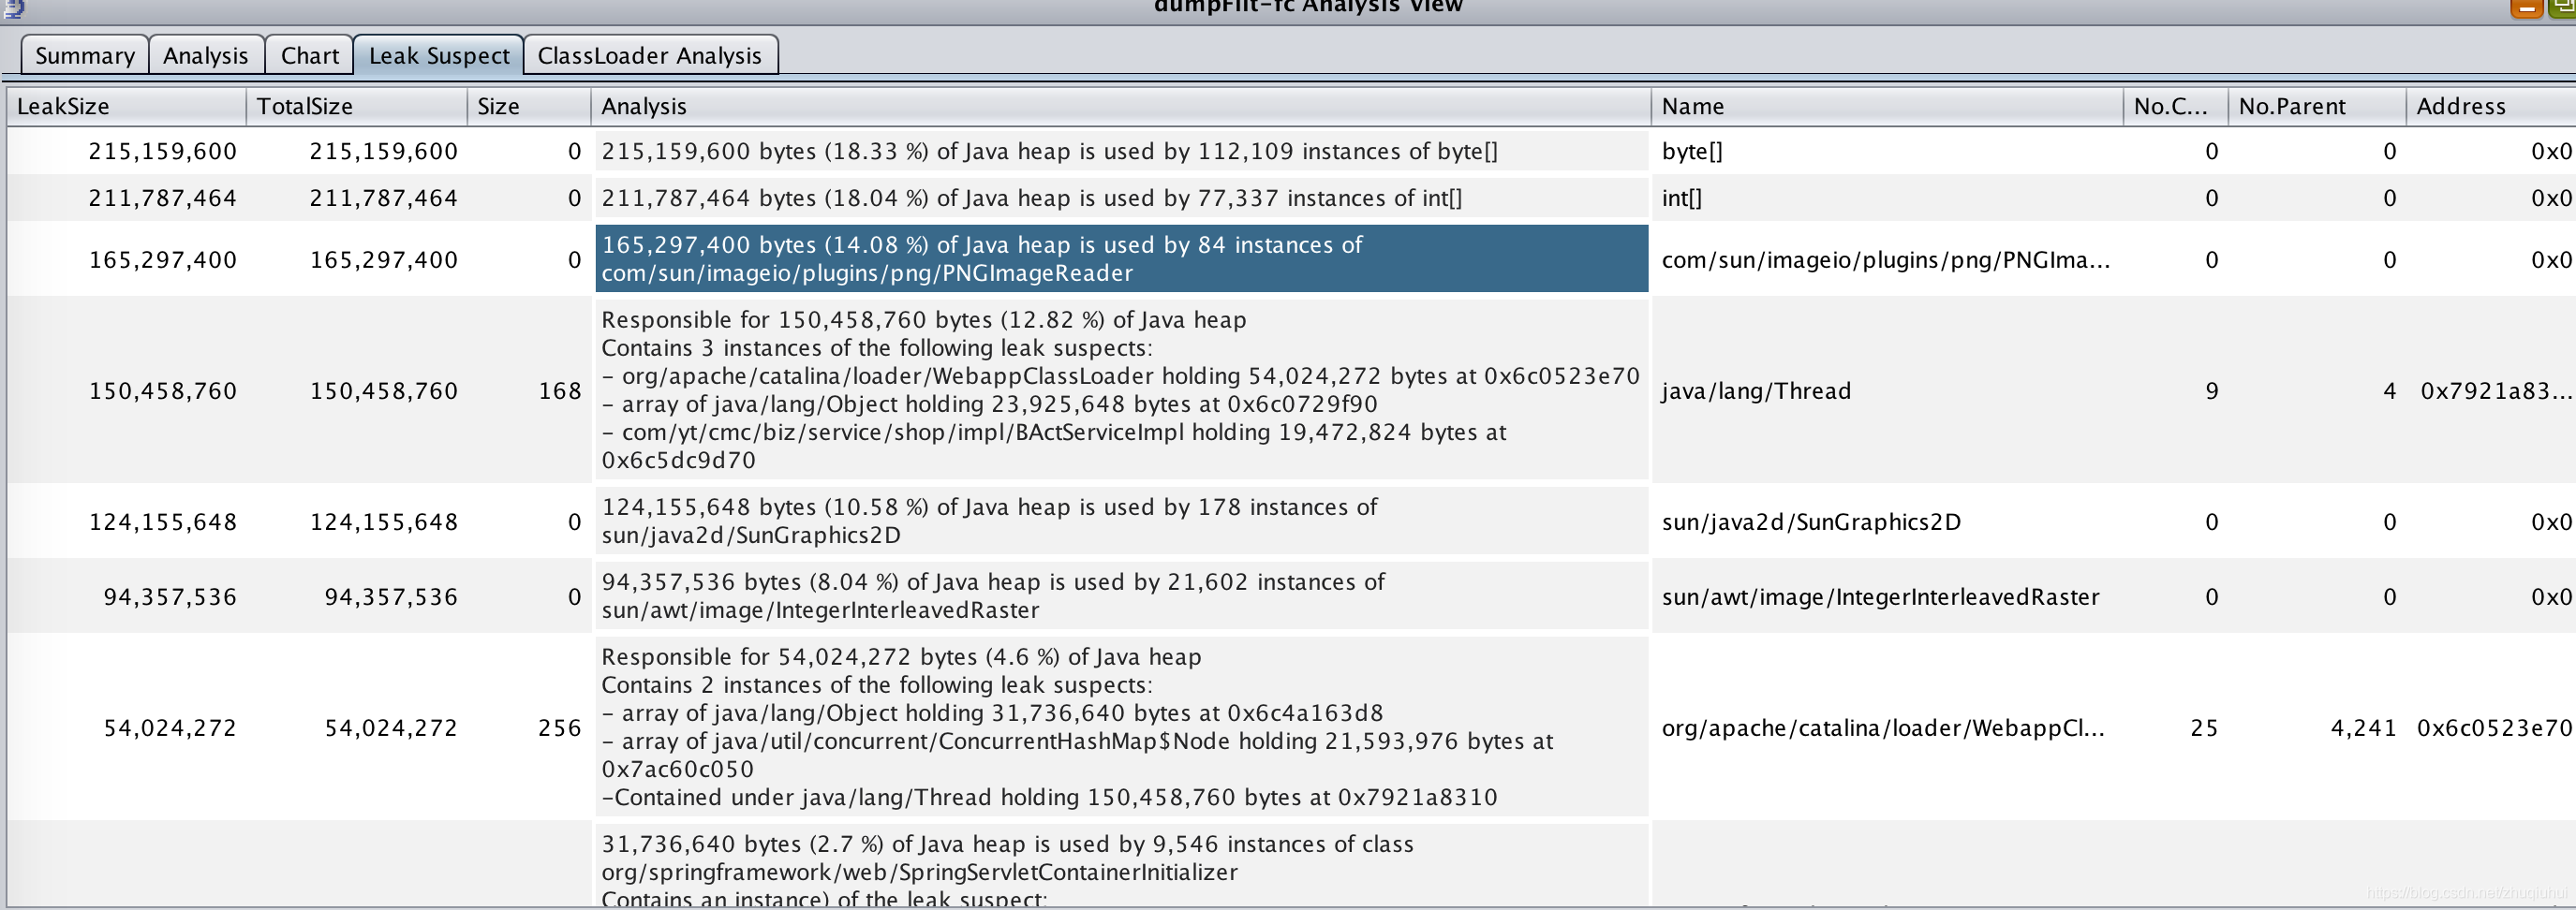Select the SpringServletContainerInitializer analysis row
Viewport: 2576px width, 910px height.
[x=1121, y=866]
